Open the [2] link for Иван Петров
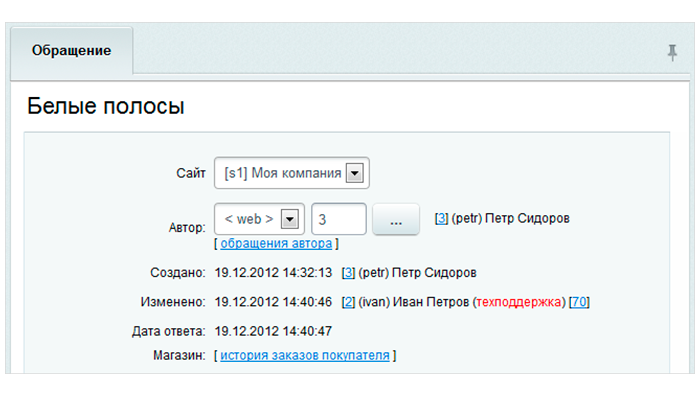700x396 pixels. click(348, 302)
